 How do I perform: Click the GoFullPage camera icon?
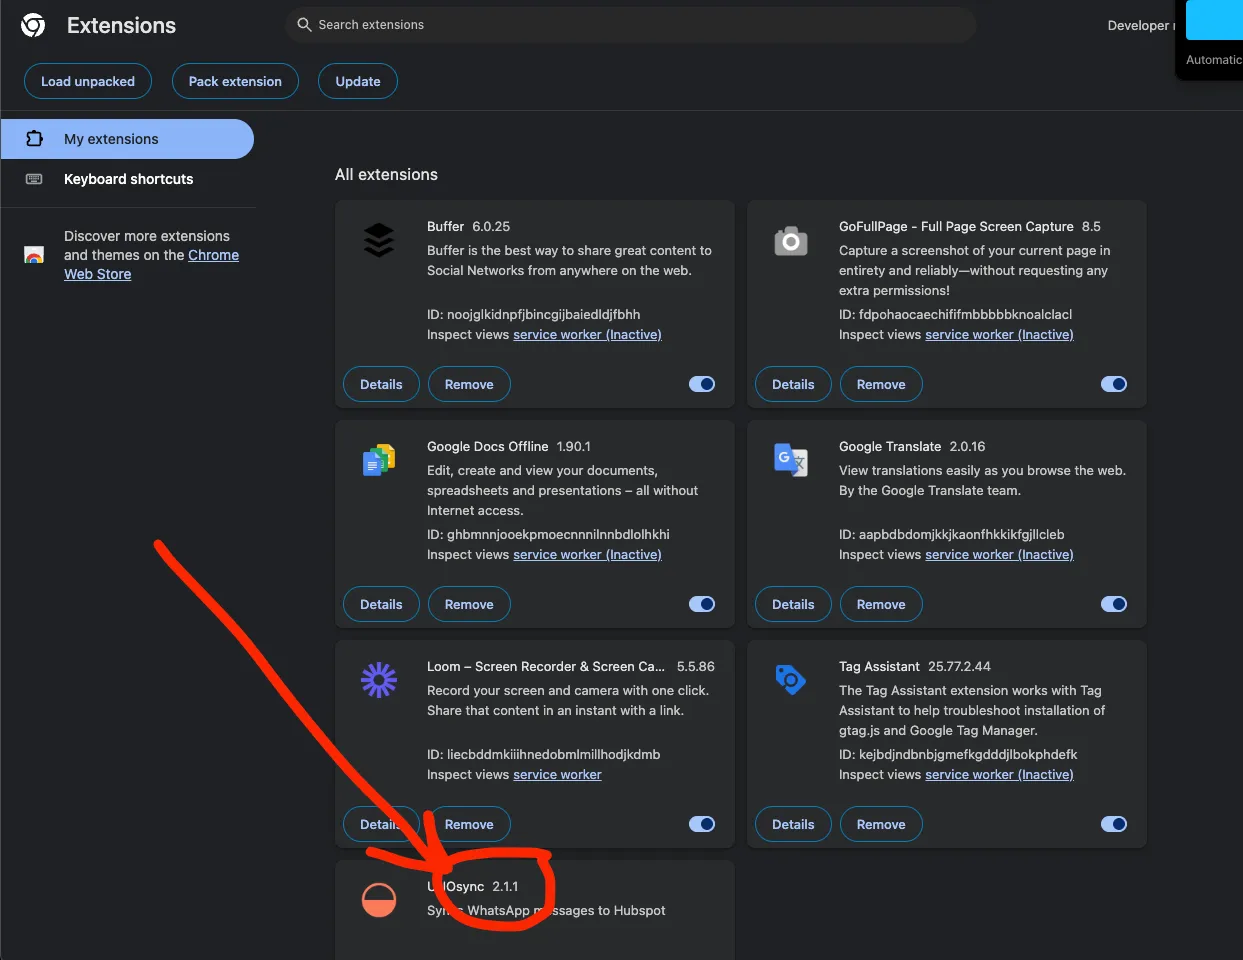coord(791,240)
